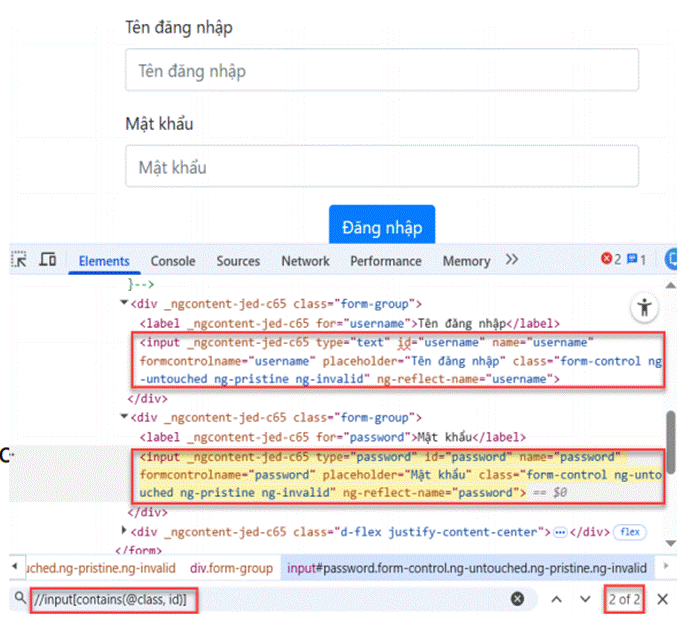Click the Đăng nhập button

tap(382, 227)
